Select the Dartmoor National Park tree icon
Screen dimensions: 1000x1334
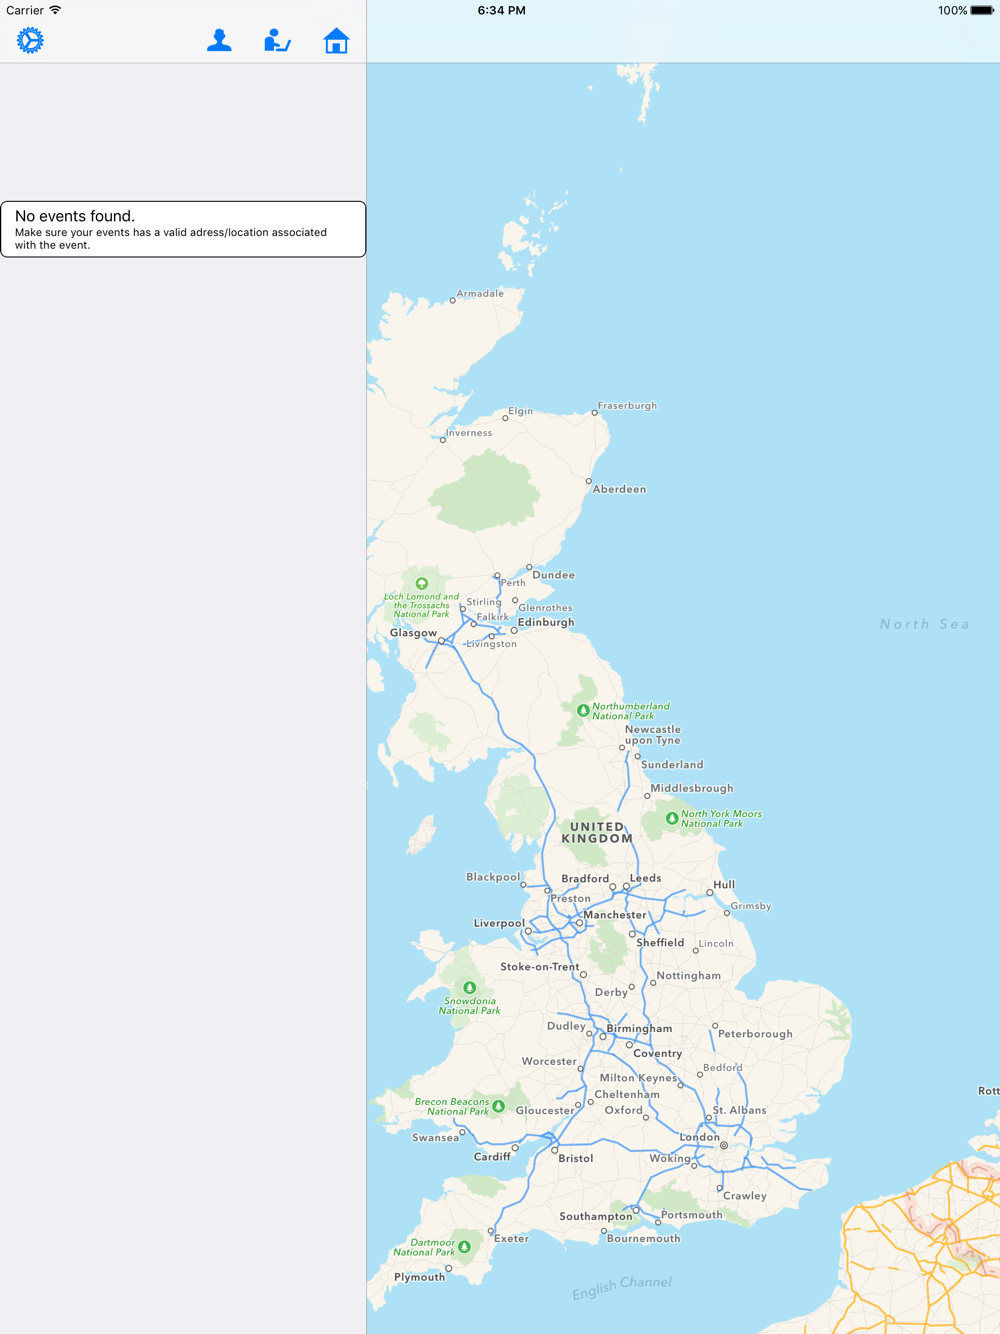(x=464, y=1247)
